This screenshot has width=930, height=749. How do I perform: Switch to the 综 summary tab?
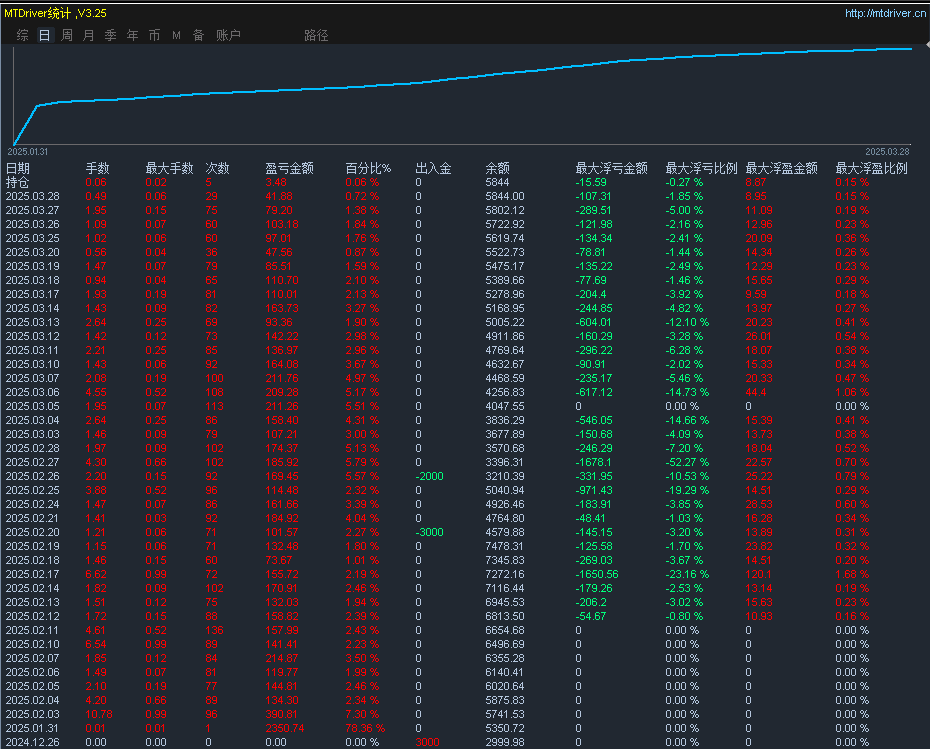pyautogui.click(x=22, y=35)
